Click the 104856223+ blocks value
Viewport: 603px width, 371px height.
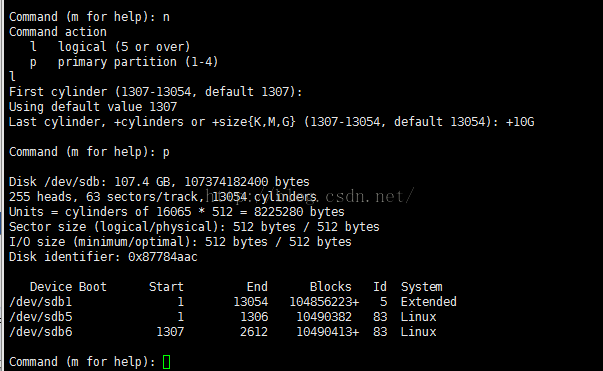[324, 302]
